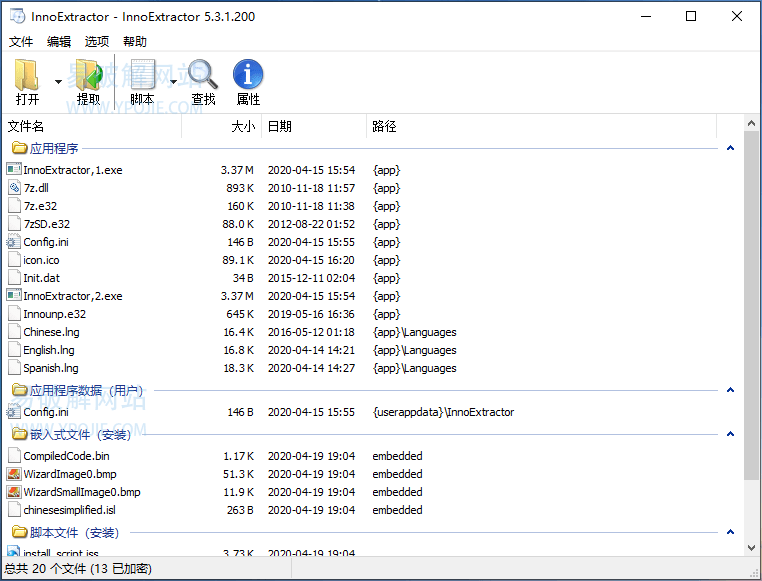Screen dimensions: 762x581
Task: Click the Init.dat file icon
Action: 15,278
